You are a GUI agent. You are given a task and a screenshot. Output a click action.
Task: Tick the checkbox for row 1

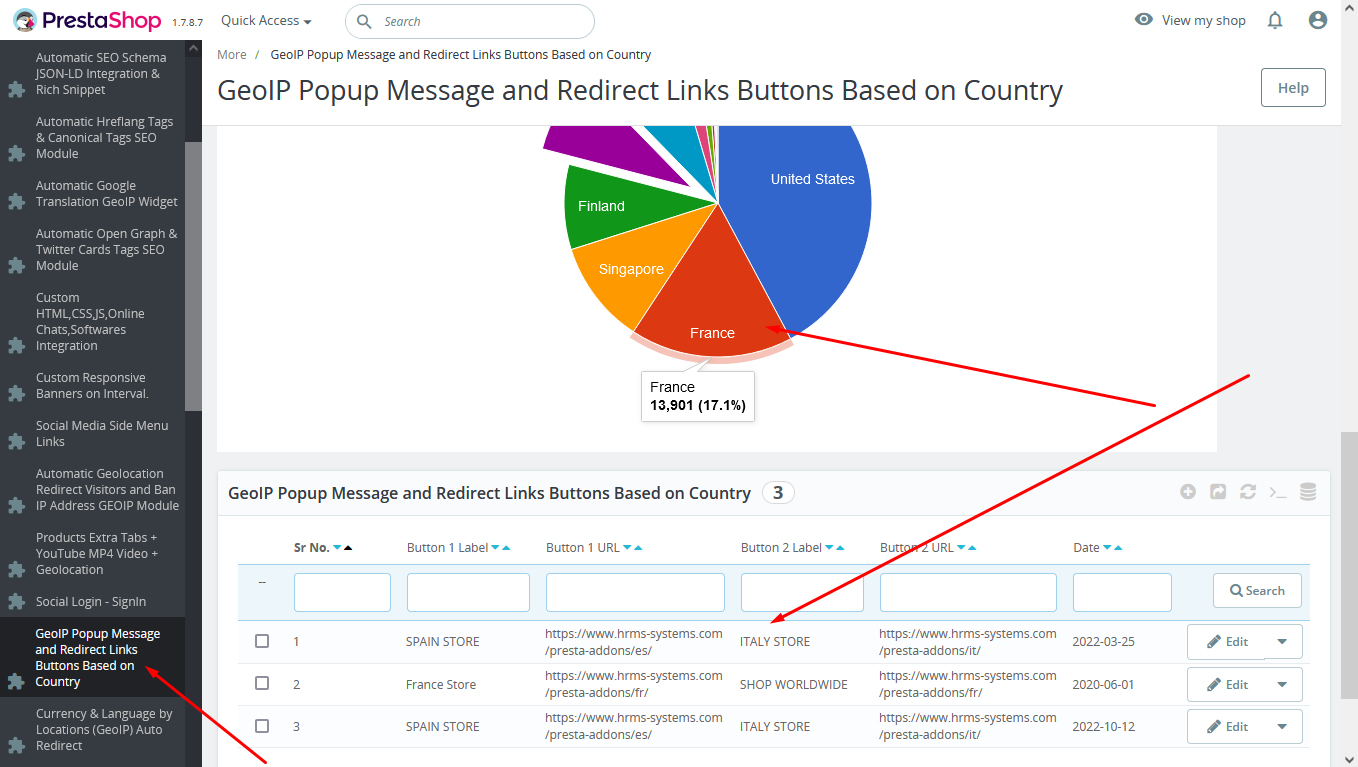[x=262, y=641]
